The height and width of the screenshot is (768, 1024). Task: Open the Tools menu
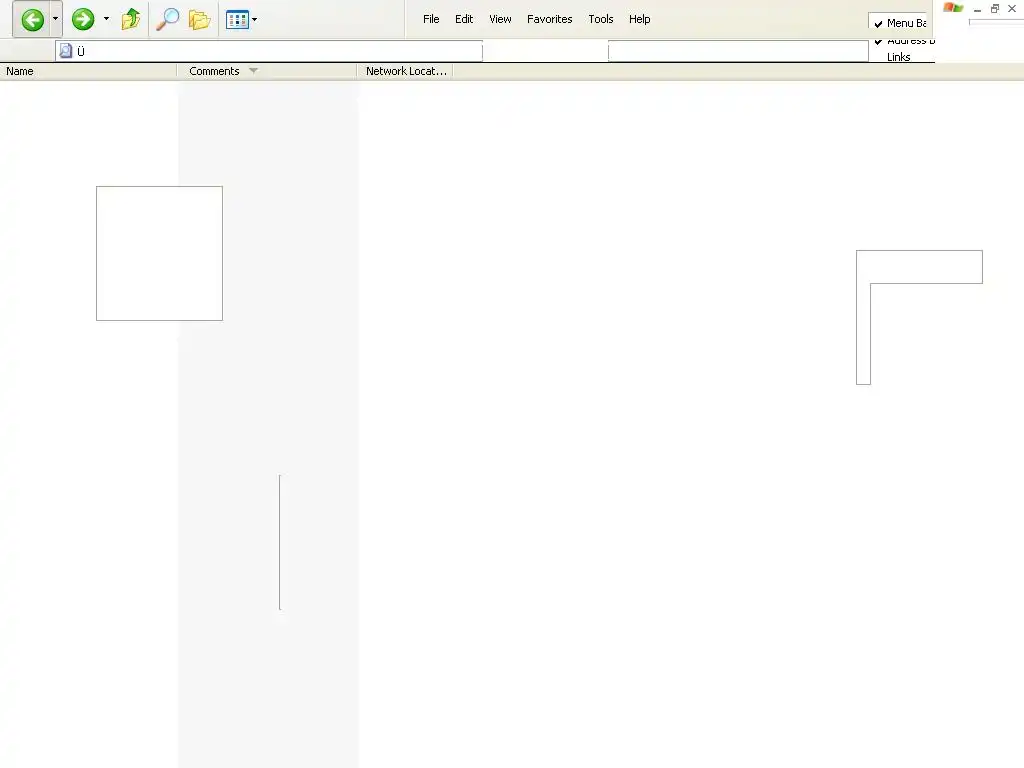(x=601, y=20)
